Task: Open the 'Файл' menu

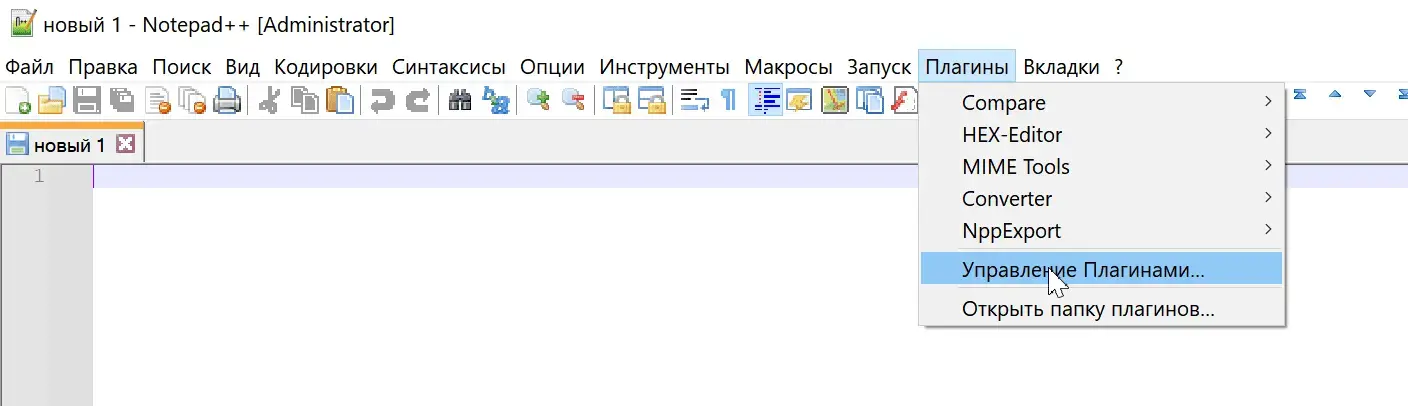Action: (x=30, y=67)
